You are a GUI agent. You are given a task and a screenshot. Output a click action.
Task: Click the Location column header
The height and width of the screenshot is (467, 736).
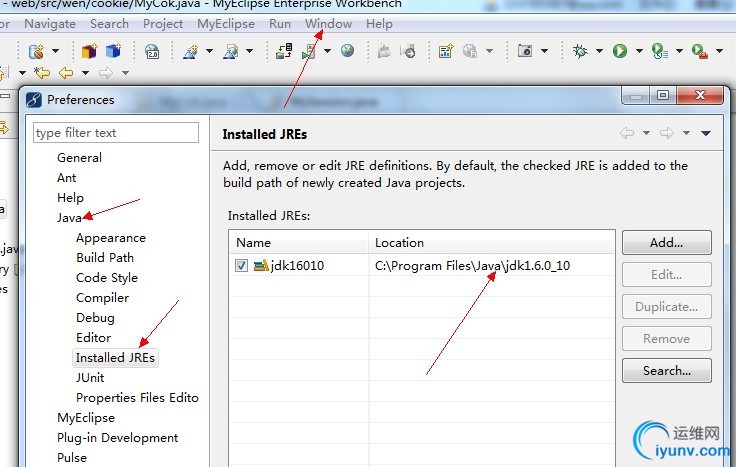tap(491, 243)
